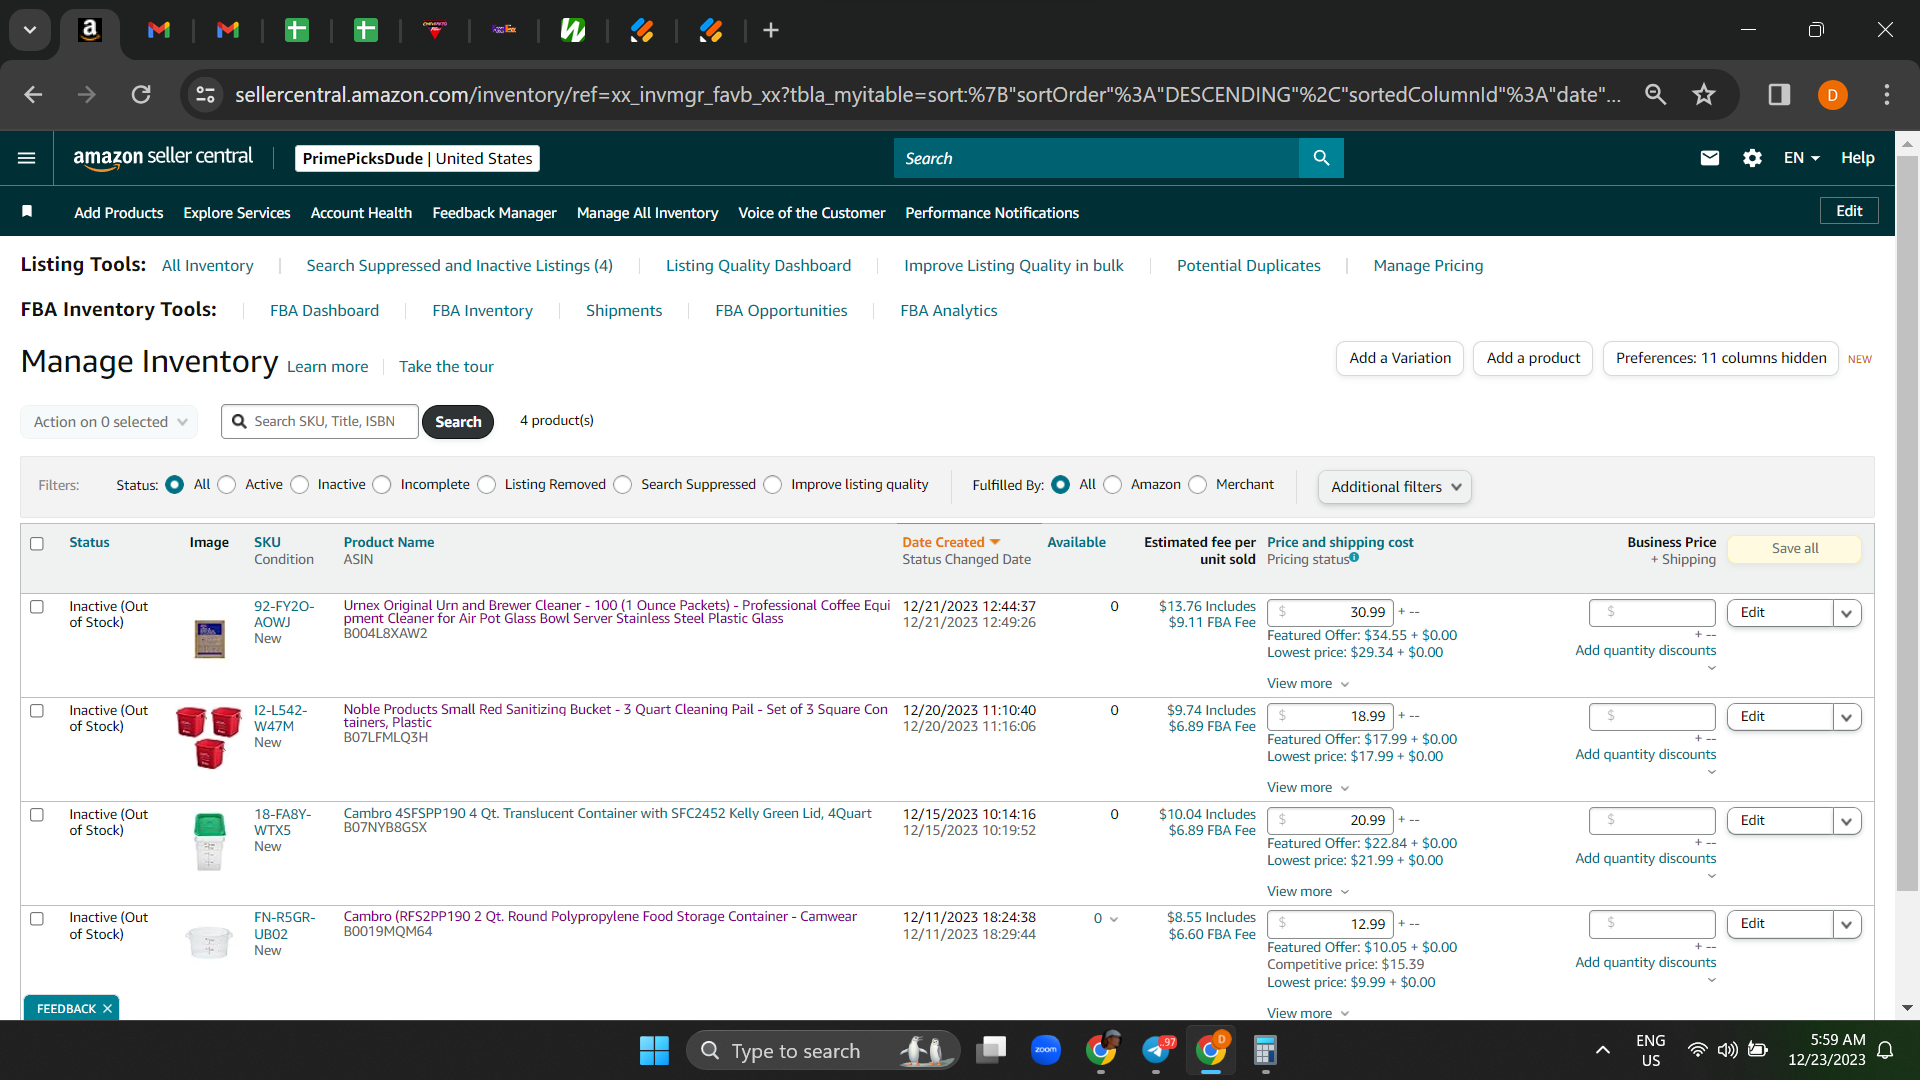Open Explore Services in the navigation bar

click(237, 213)
